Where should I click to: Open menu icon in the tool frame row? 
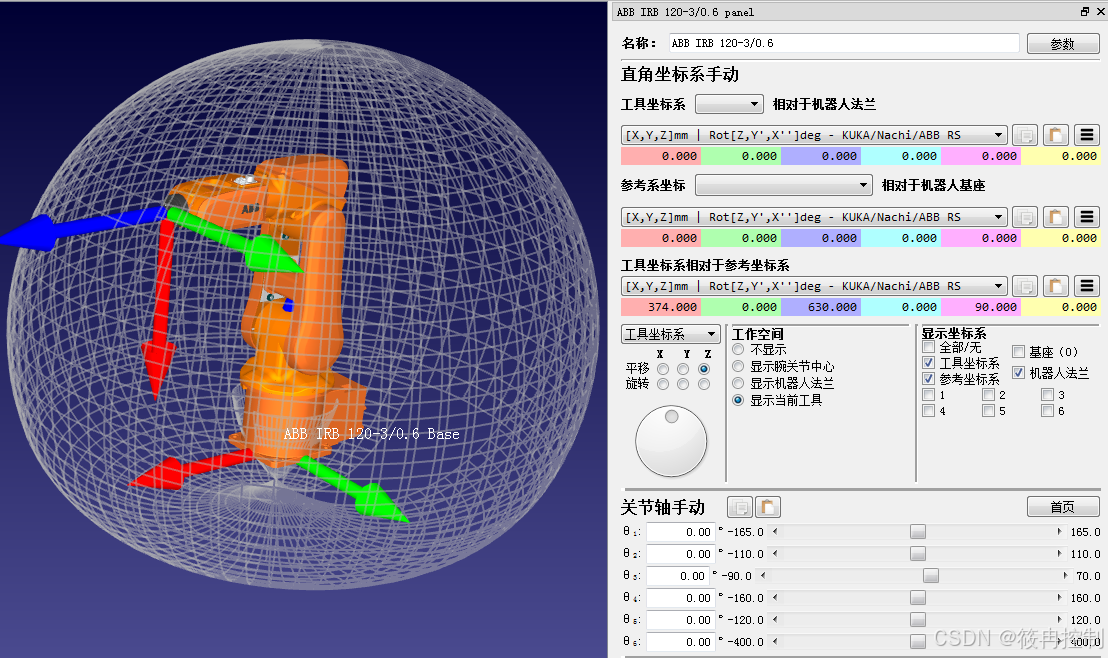[x=1087, y=135]
